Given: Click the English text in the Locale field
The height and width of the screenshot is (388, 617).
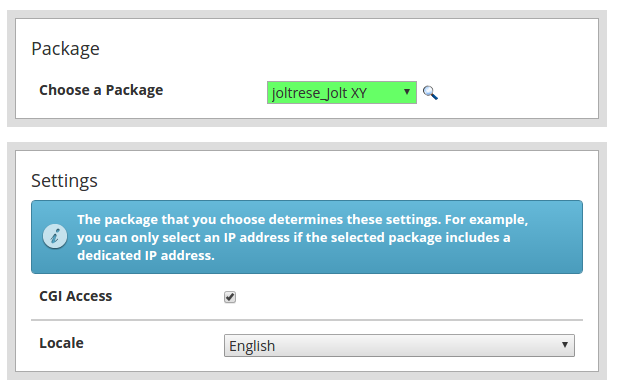Looking at the screenshot, I should click(x=252, y=346).
